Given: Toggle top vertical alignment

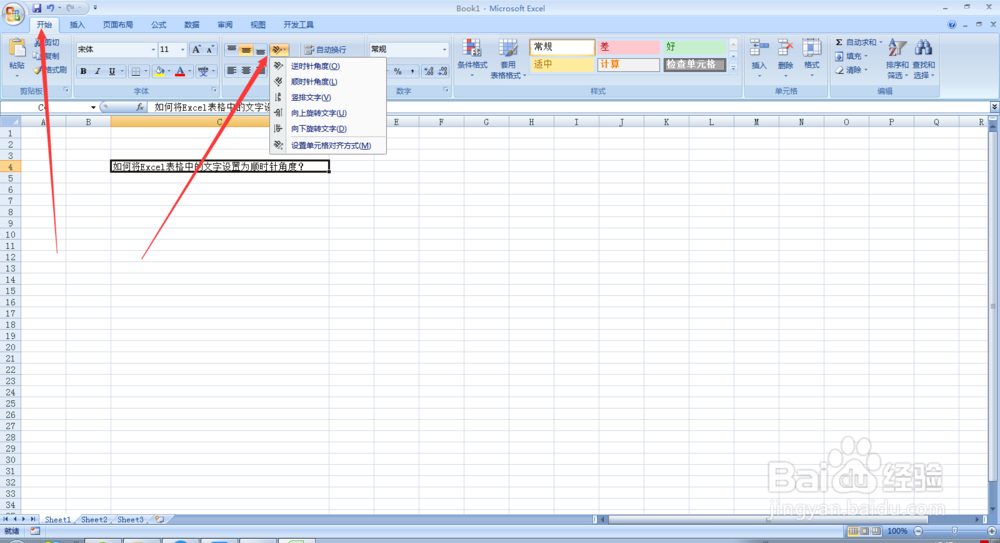Looking at the screenshot, I should click(x=232, y=49).
